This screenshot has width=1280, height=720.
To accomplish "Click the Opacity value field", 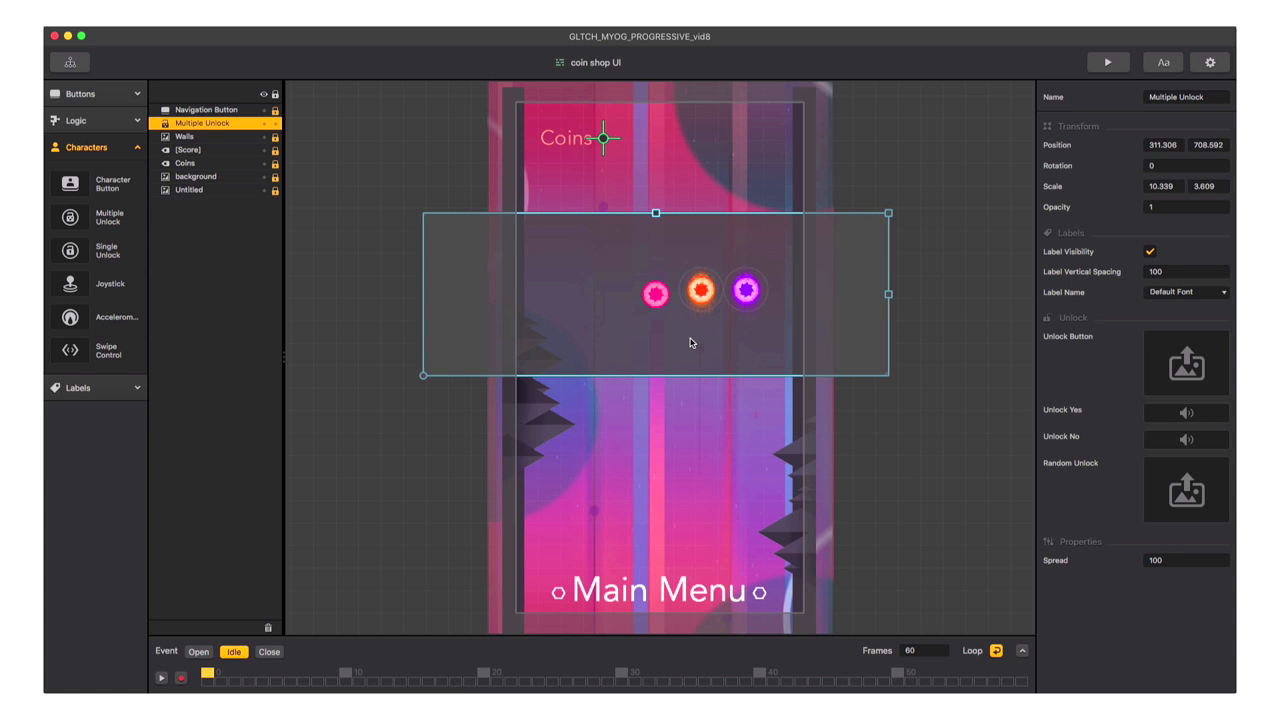I will (x=1186, y=207).
